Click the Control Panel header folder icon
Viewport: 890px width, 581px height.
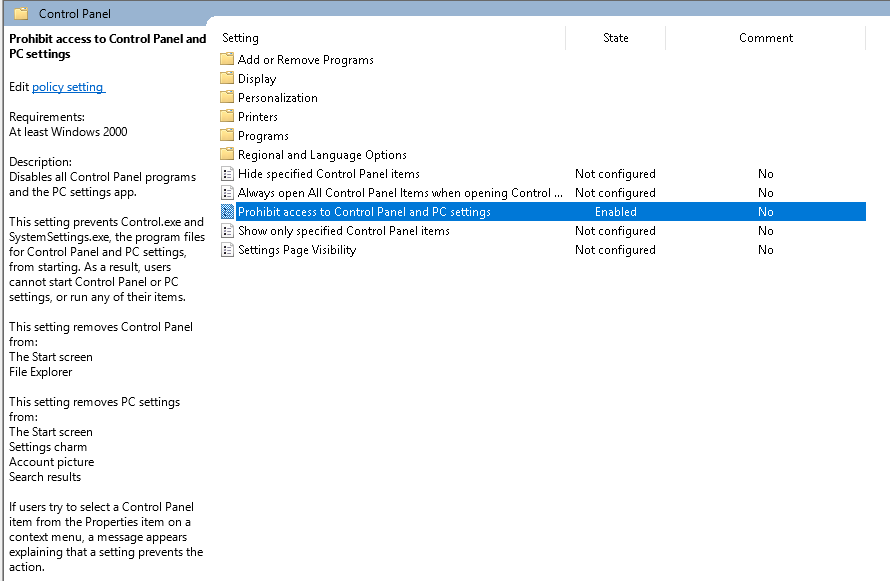(20, 14)
